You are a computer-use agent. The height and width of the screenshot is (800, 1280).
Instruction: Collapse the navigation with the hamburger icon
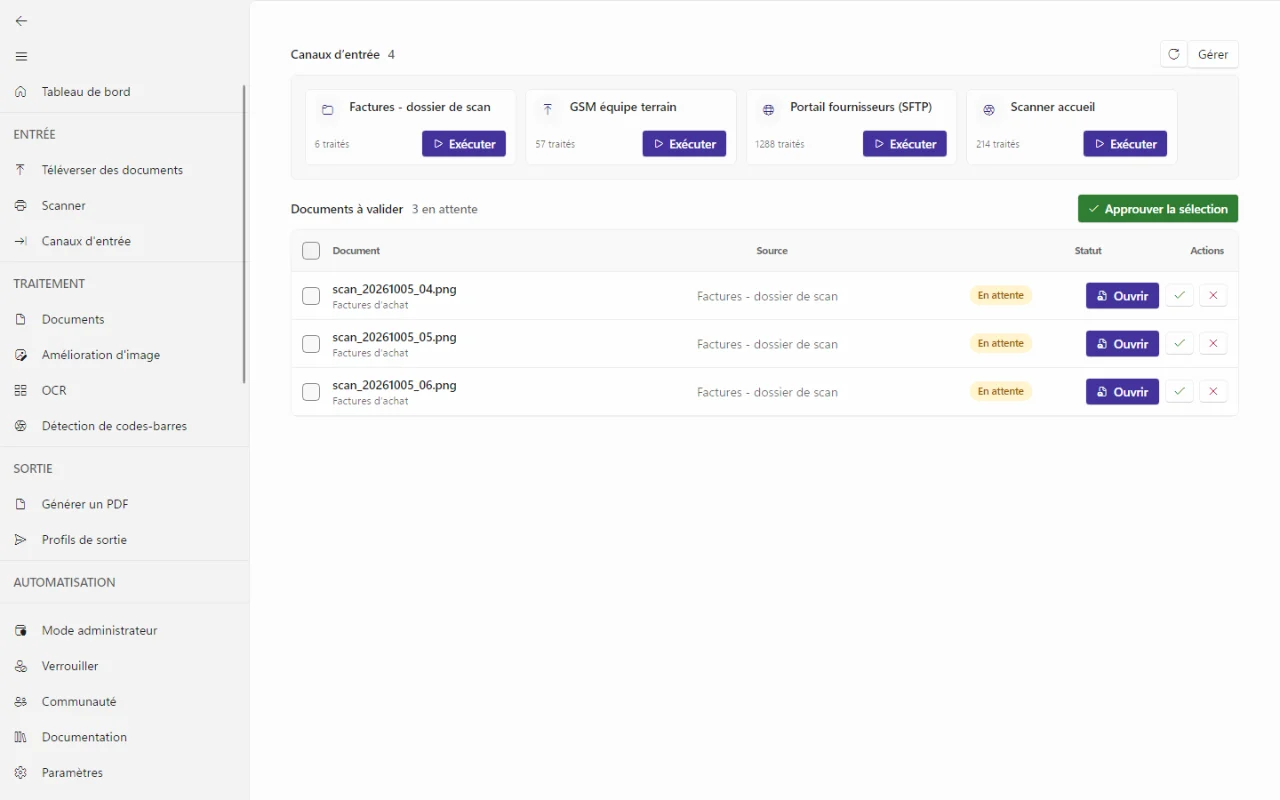click(x=21, y=56)
